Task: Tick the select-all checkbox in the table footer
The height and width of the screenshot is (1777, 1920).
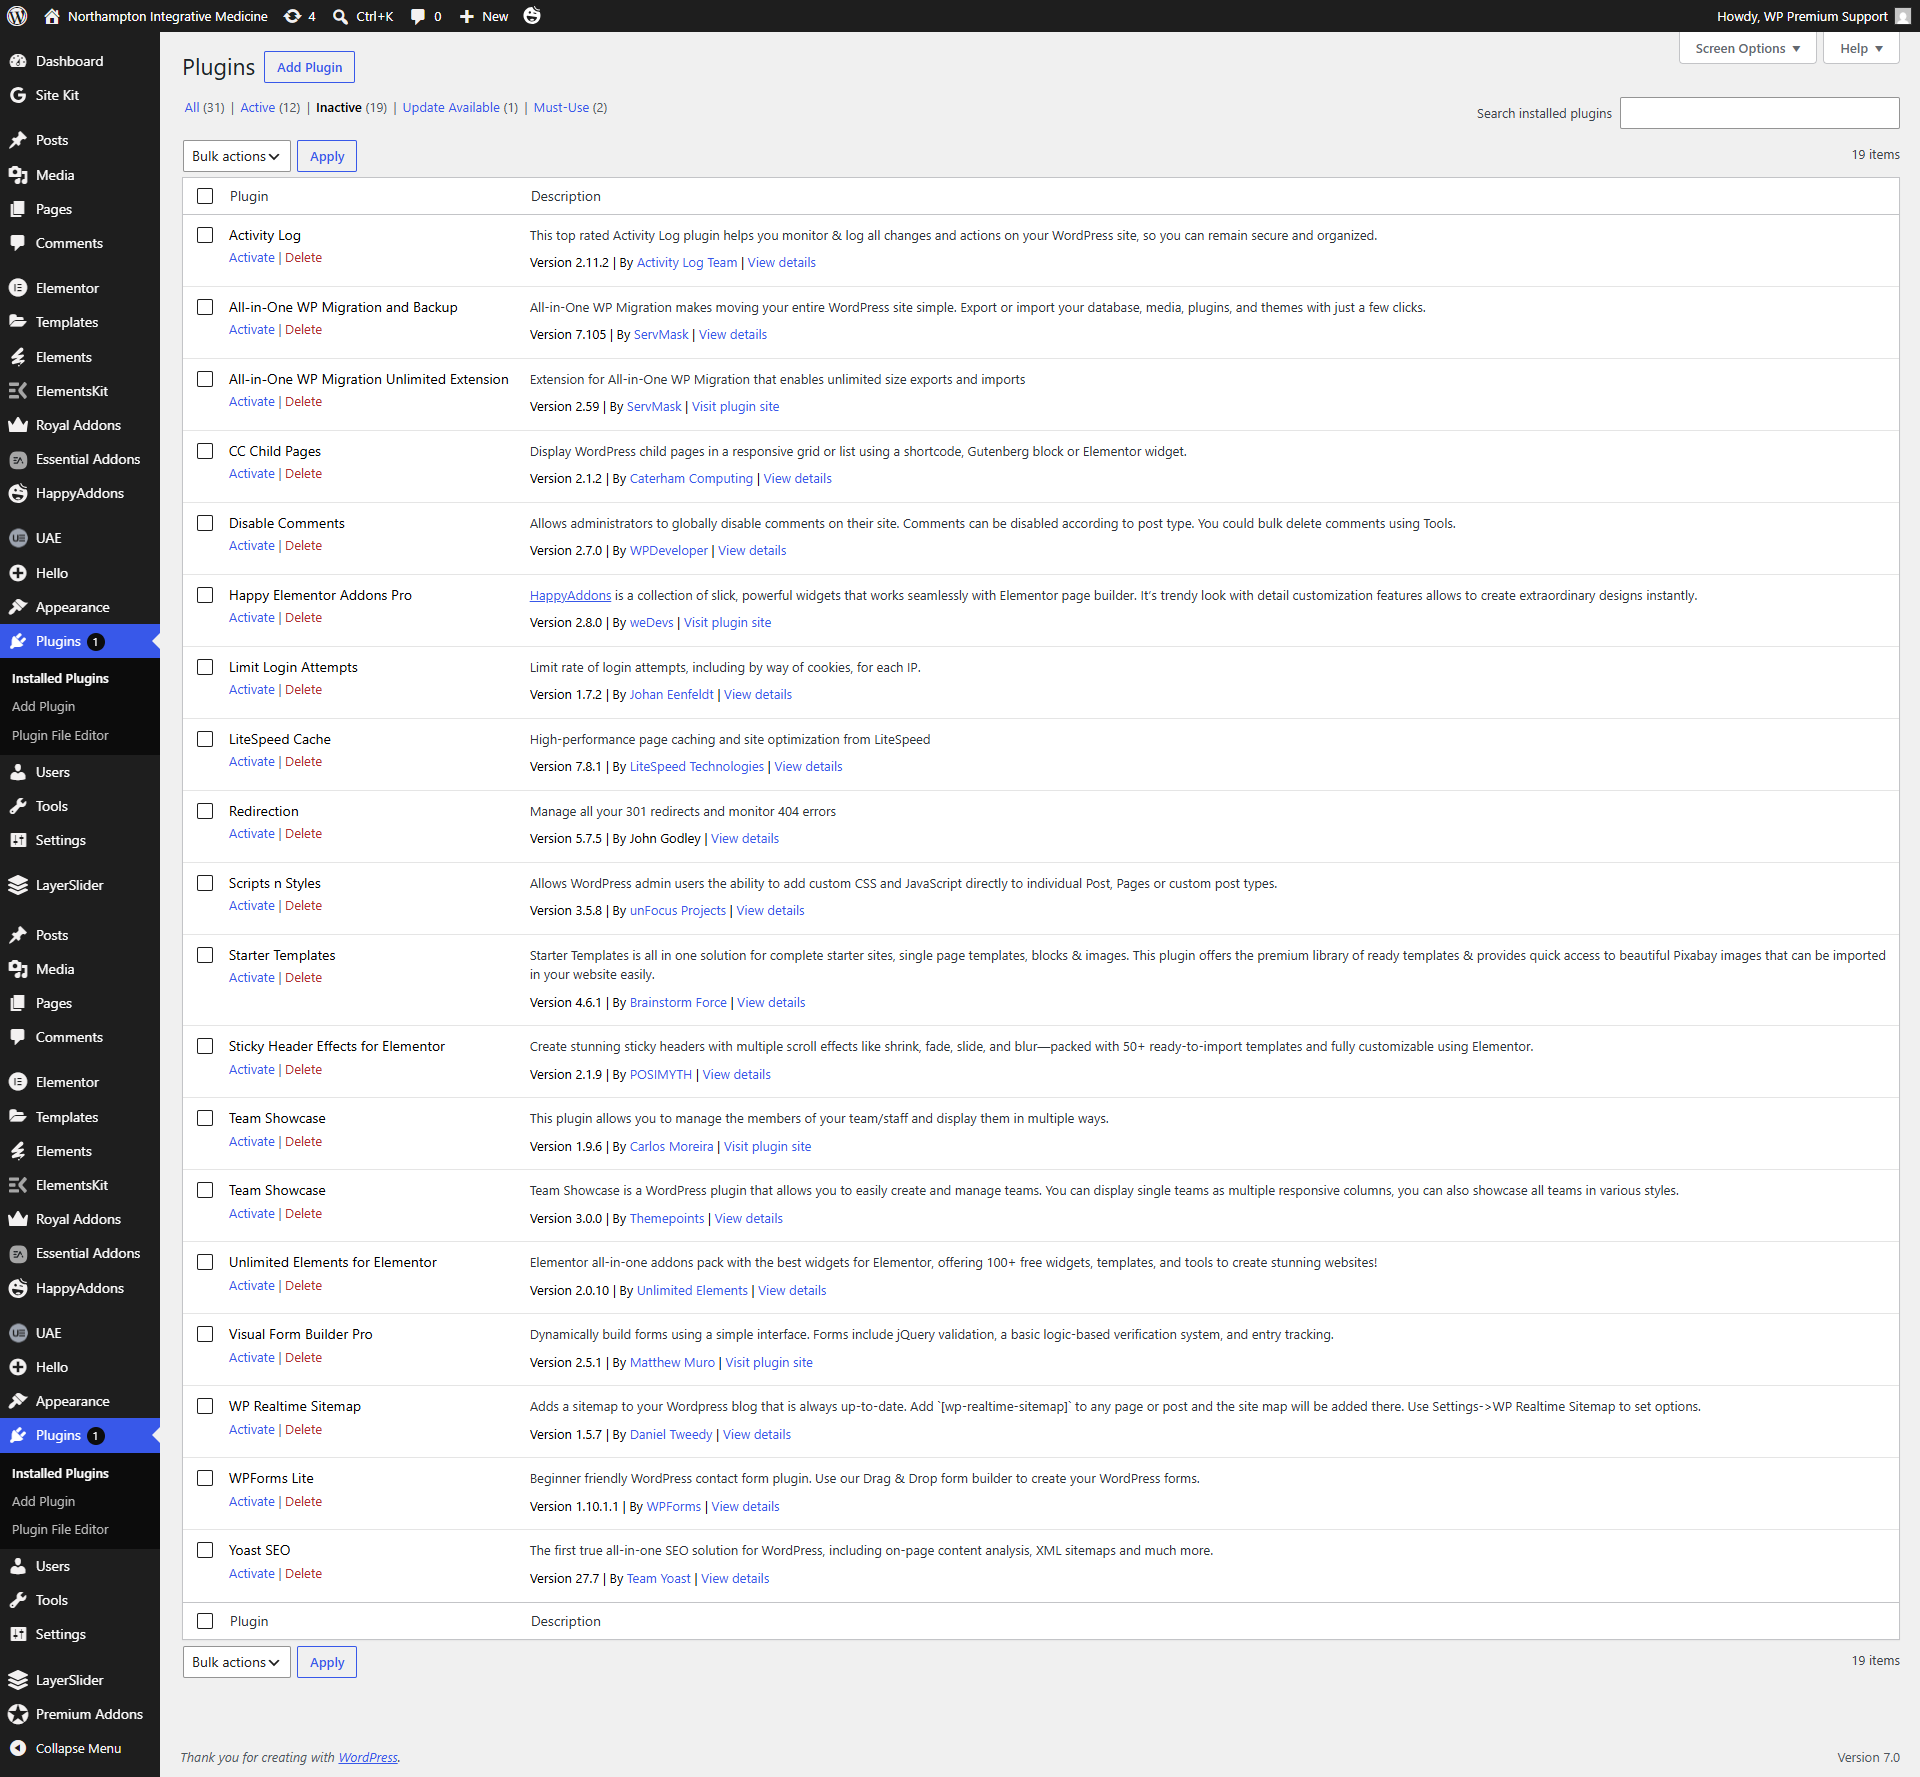Action: 205,1621
